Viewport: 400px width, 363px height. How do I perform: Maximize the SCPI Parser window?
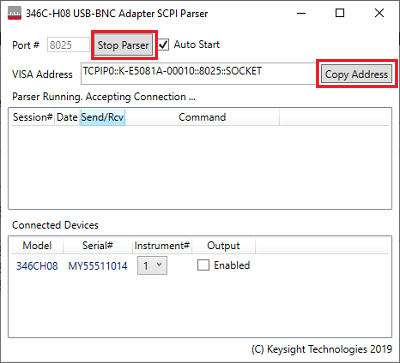pyautogui.click(x=340, y=13)
